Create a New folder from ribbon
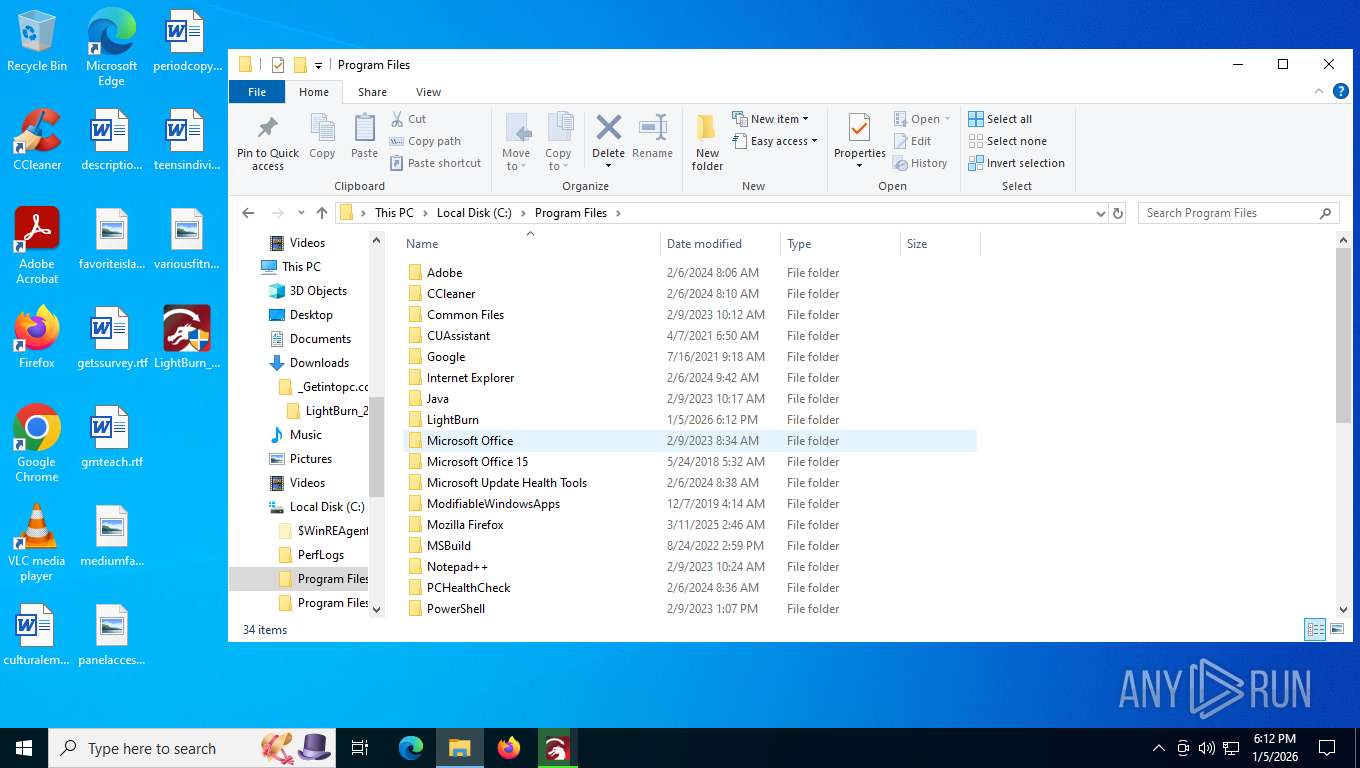Screen dimensions: 1360x768 707,142
